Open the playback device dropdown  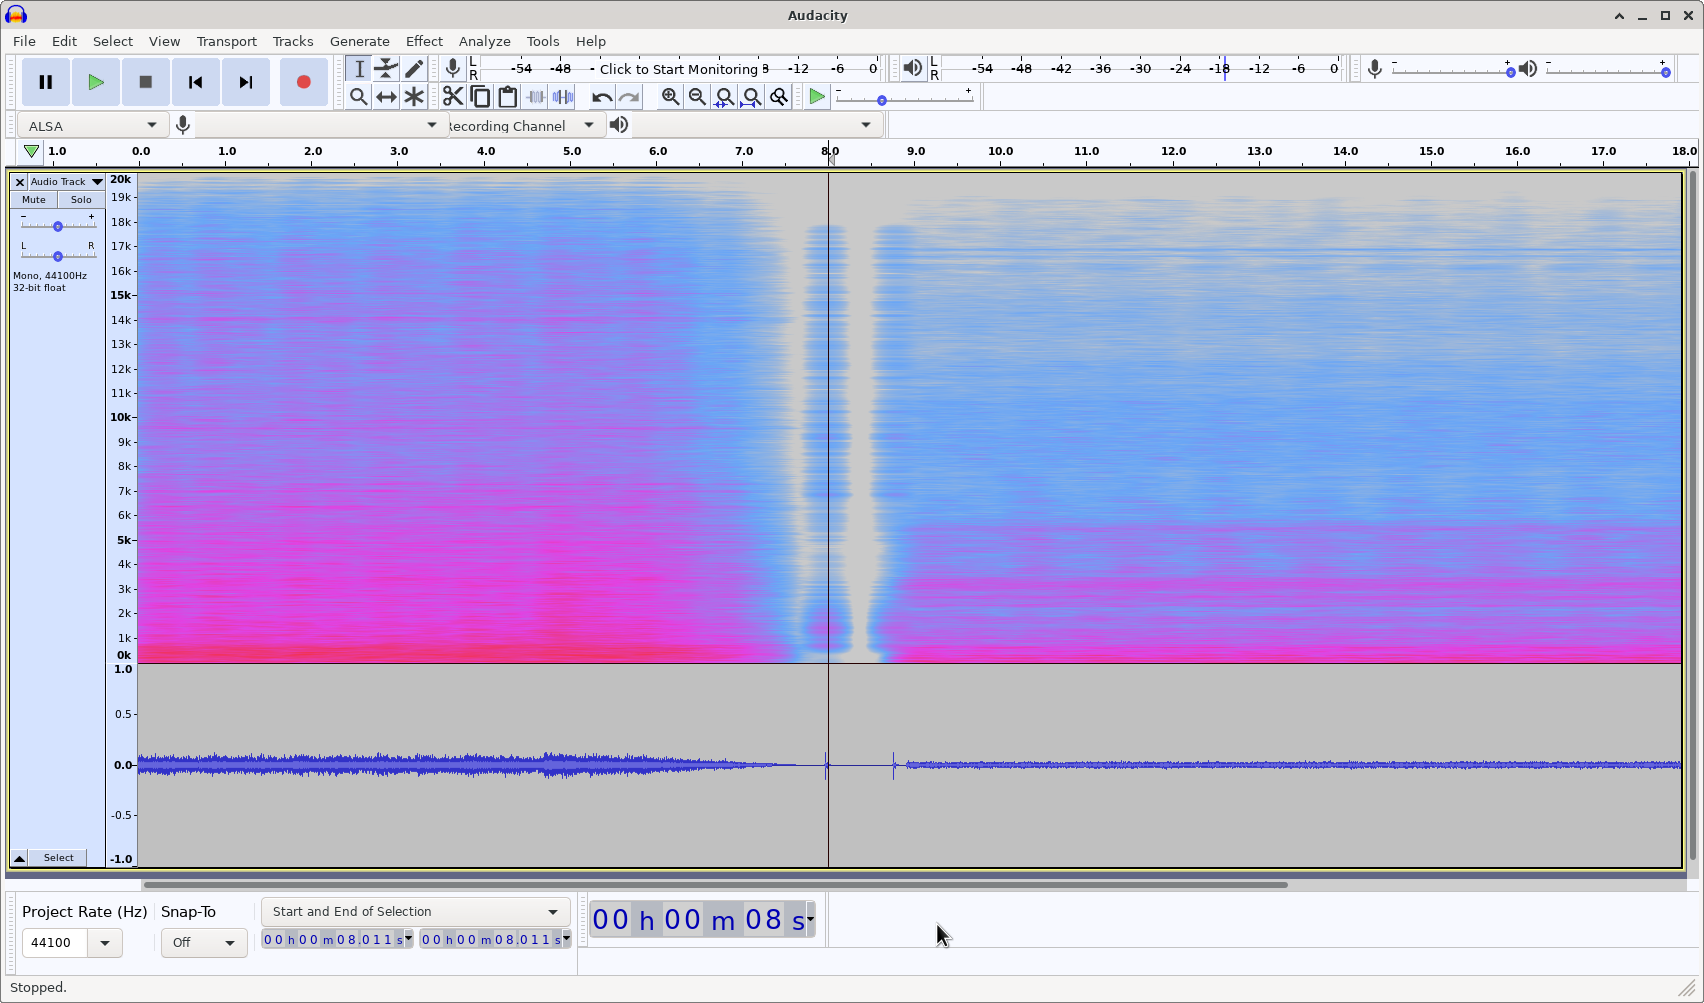(x=756, y=125)
